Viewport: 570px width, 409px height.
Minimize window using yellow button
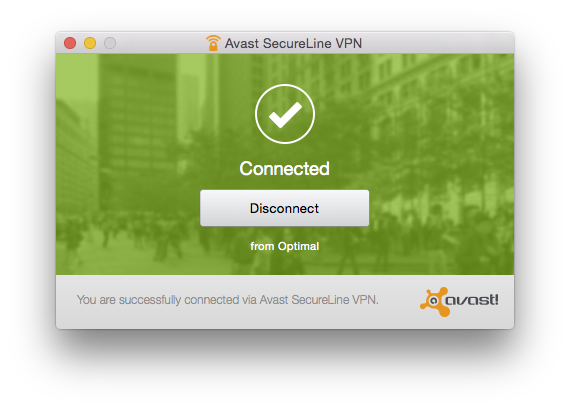pos(90,43)
